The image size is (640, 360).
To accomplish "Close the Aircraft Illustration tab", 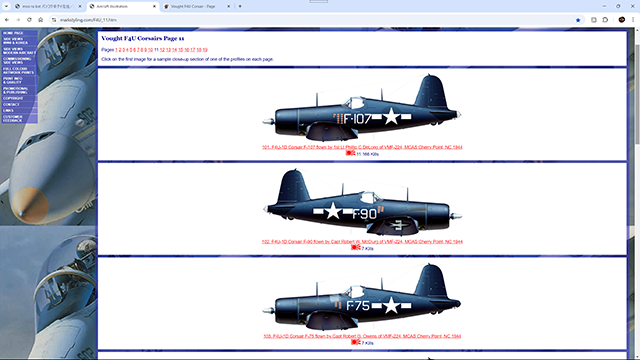I will click(154, 7).
